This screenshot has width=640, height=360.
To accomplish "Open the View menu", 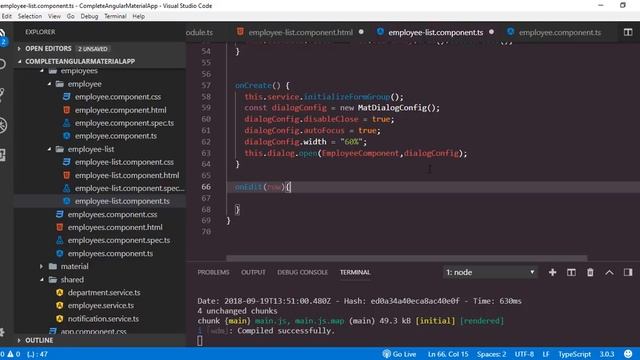I will click(54, 16).
